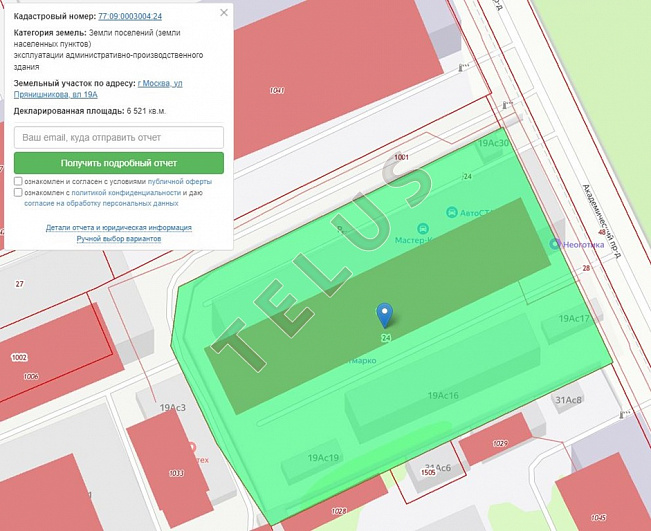
Task: Open the Ручной выбор вариантов link
Action: click(x=119, y=239)
